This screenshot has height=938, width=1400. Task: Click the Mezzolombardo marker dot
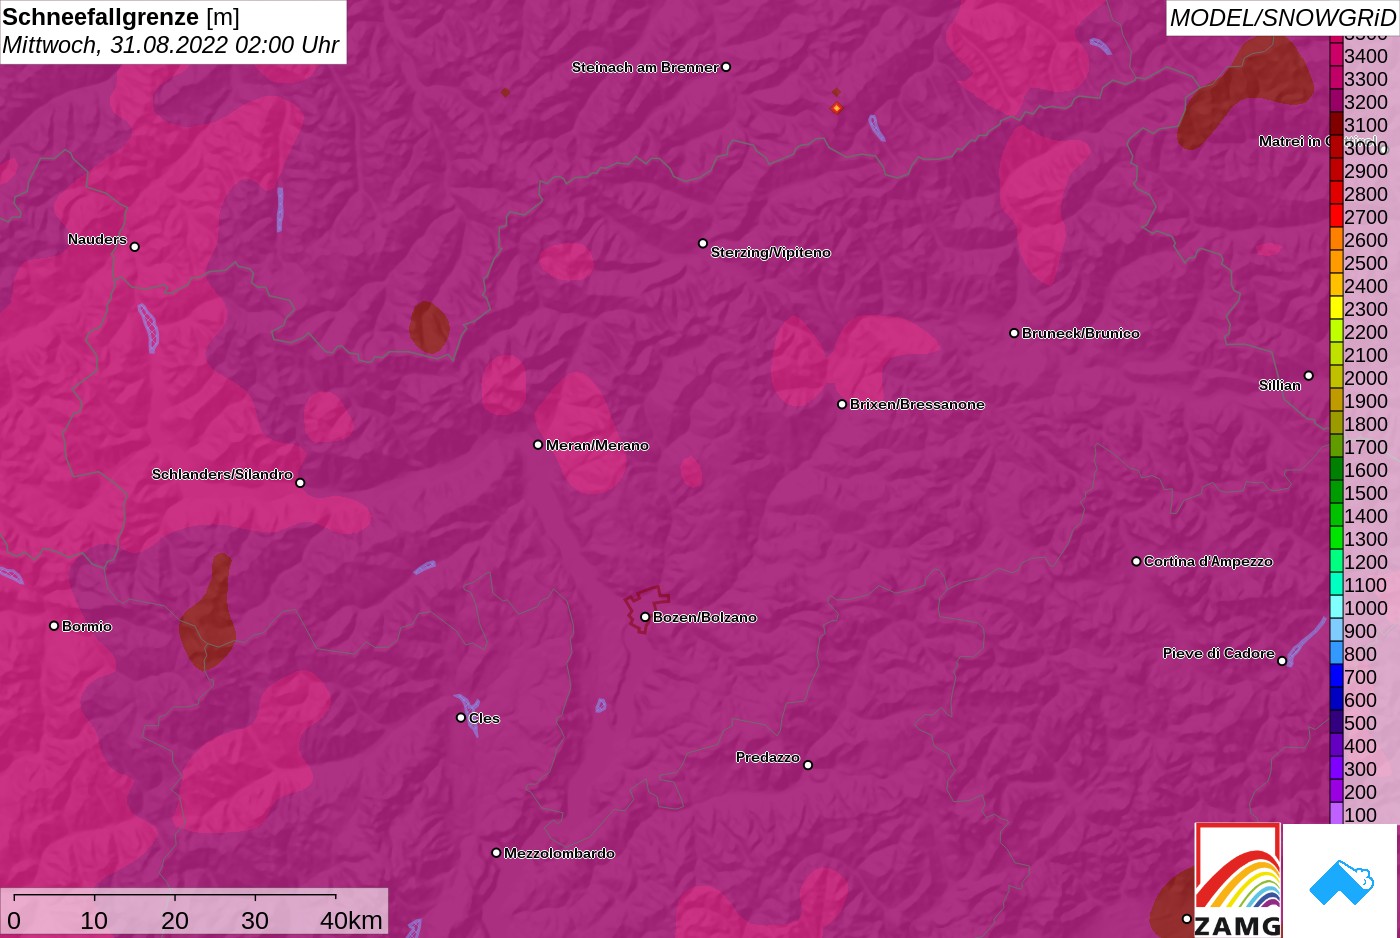click(x=496, y=853)
